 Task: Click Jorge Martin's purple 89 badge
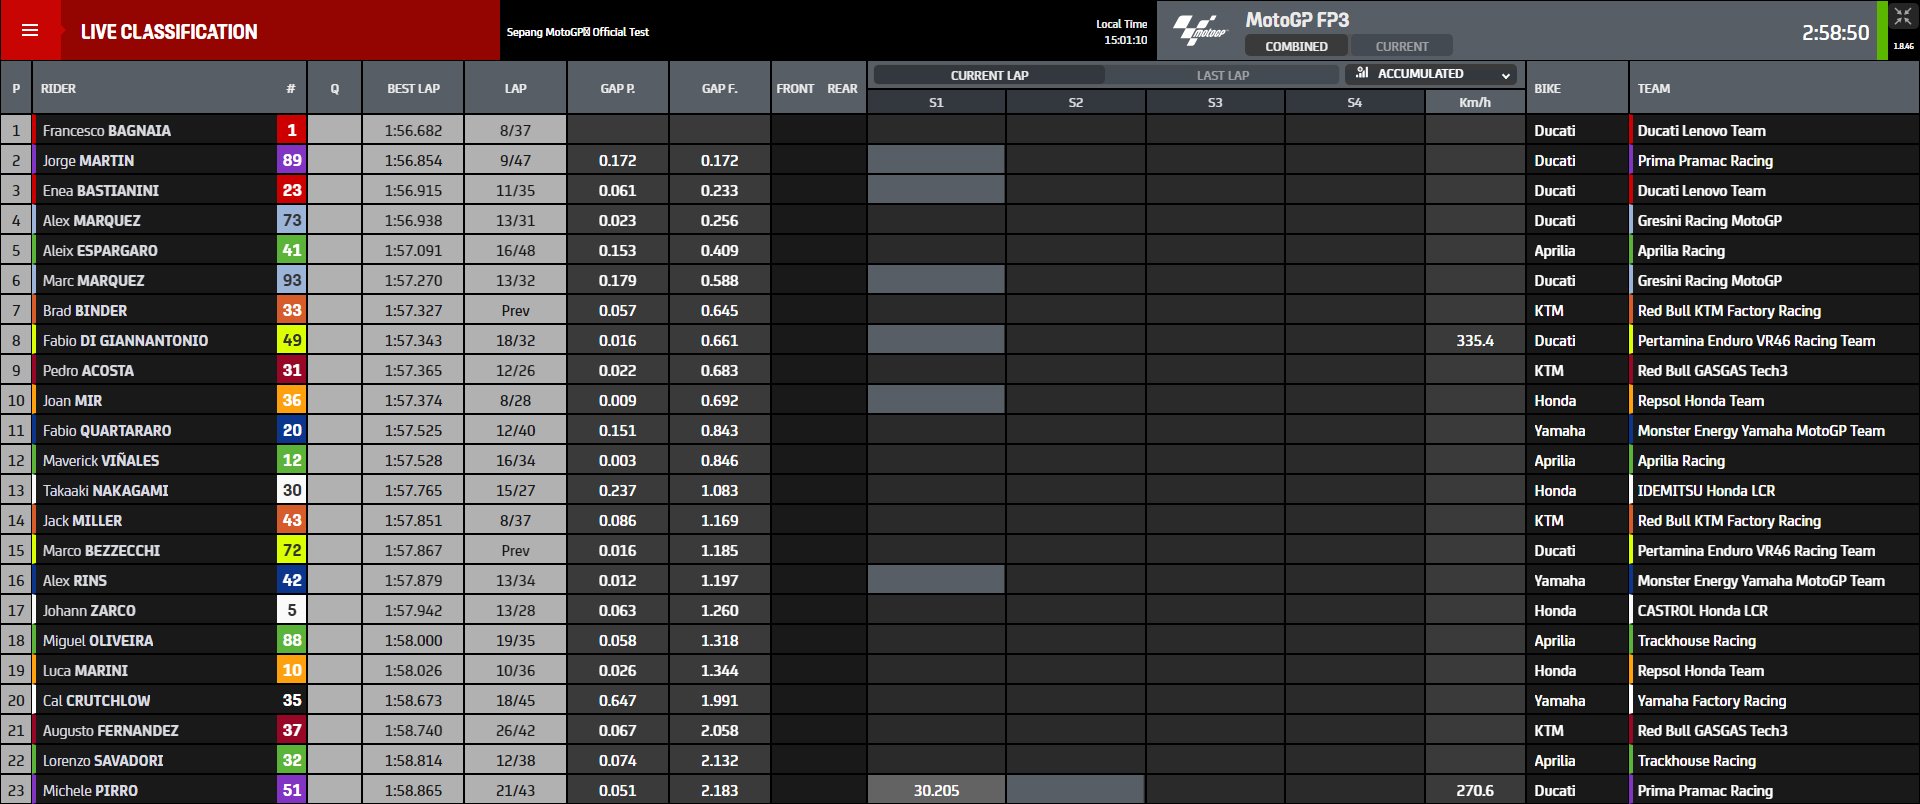[x=291, y=160]
